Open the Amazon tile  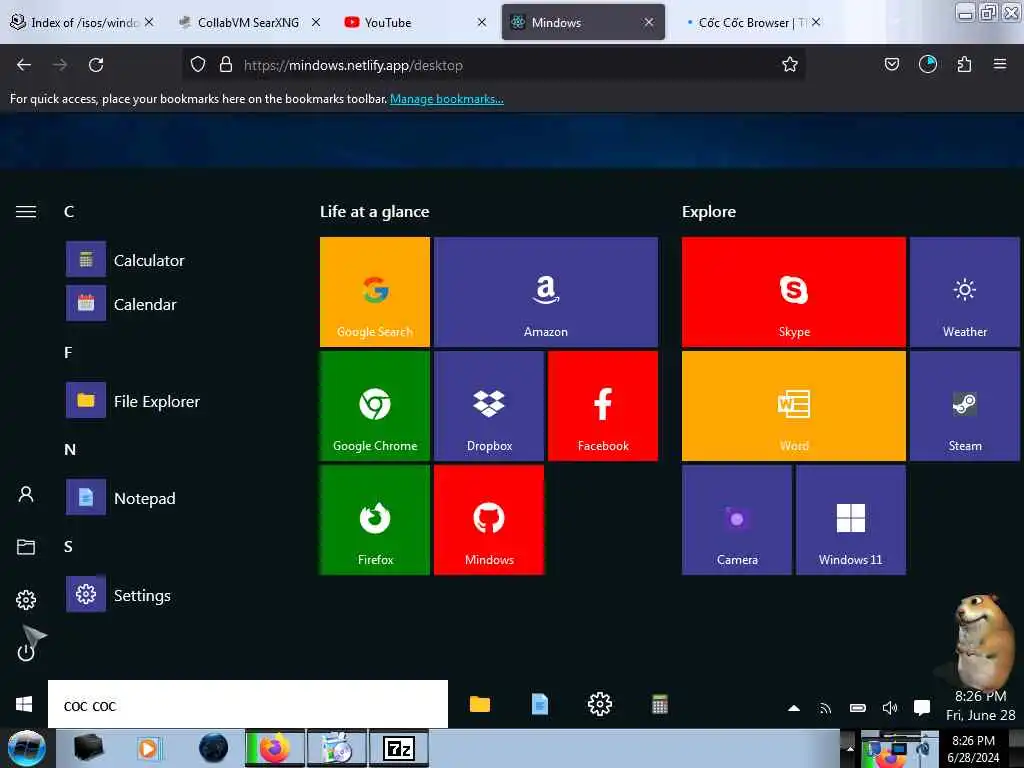(x=546, y=291)
